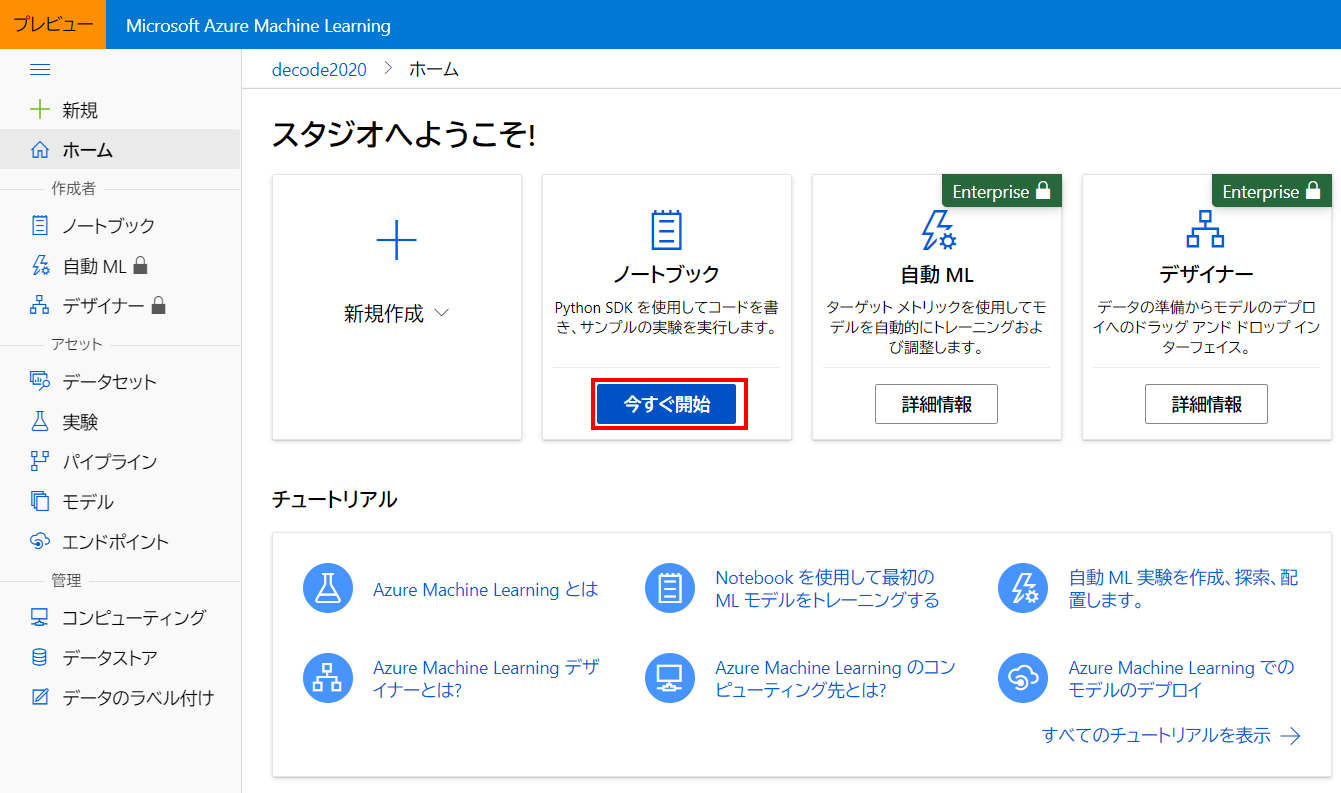Click the lightning icon on the 自動 ML card
Viewport: 1341px width, 793px height.
point(937,230)
